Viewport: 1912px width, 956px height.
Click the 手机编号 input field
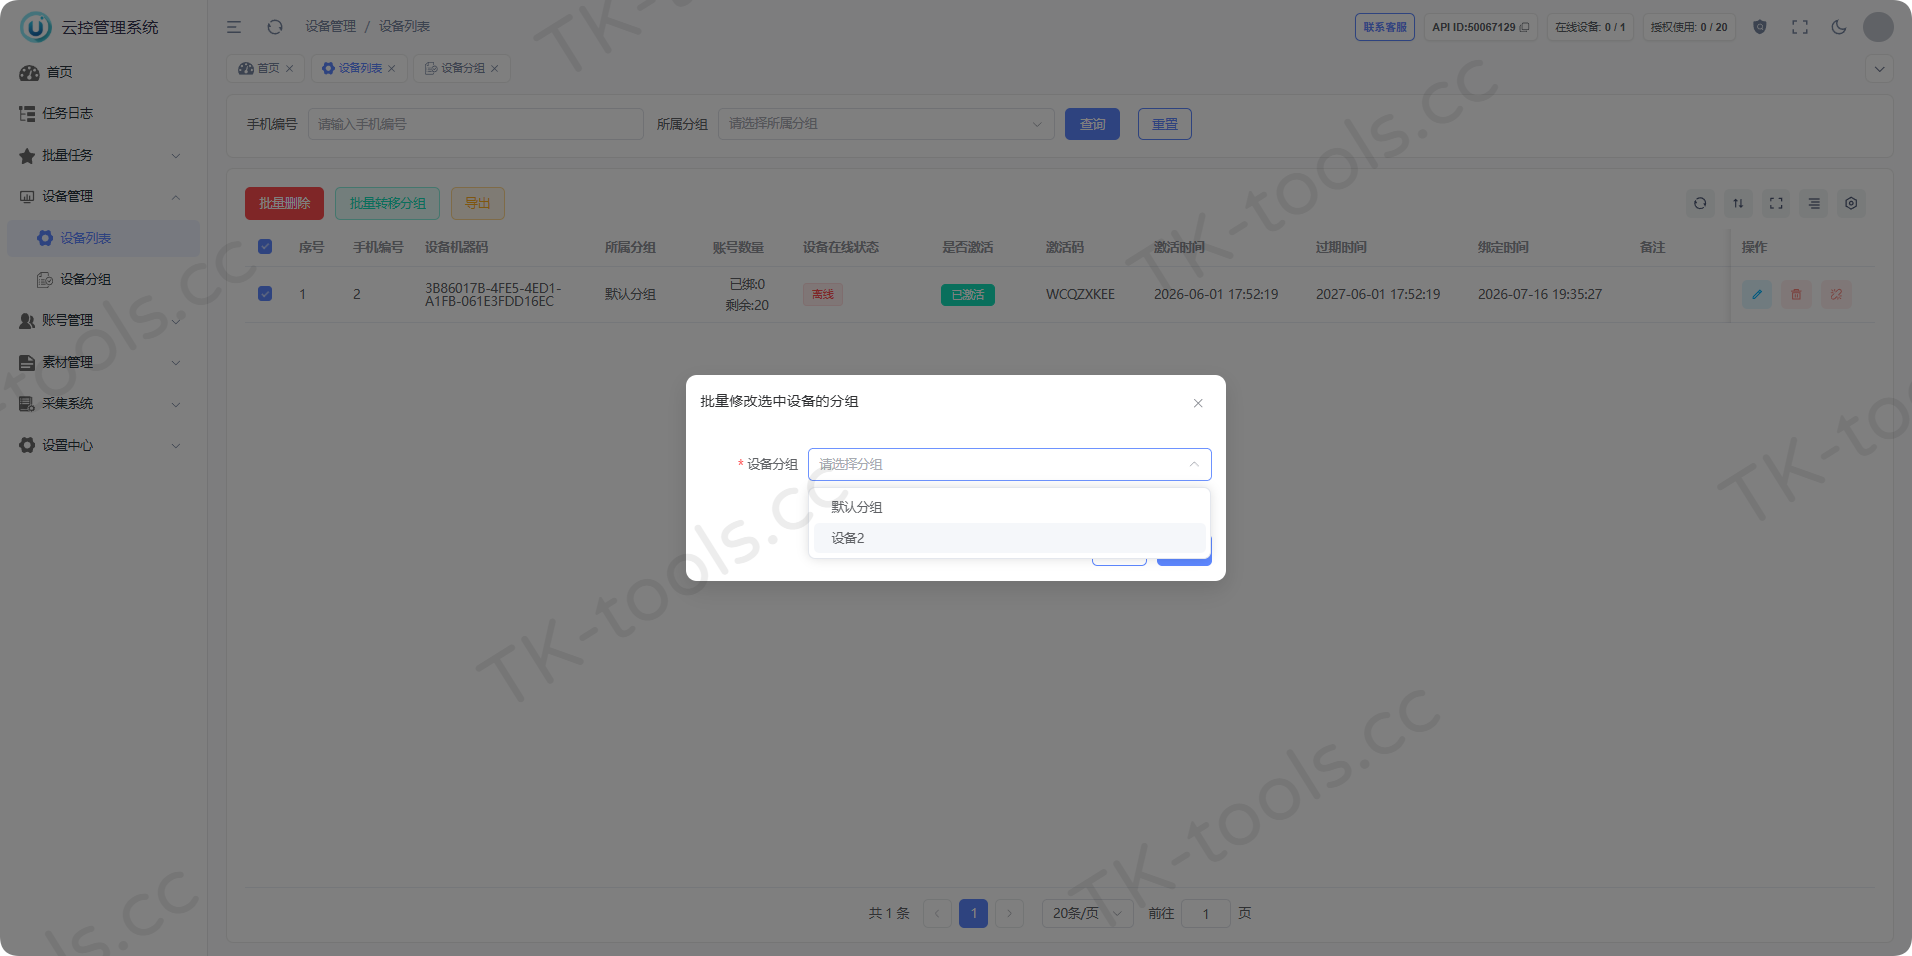(x=475, y=124)
